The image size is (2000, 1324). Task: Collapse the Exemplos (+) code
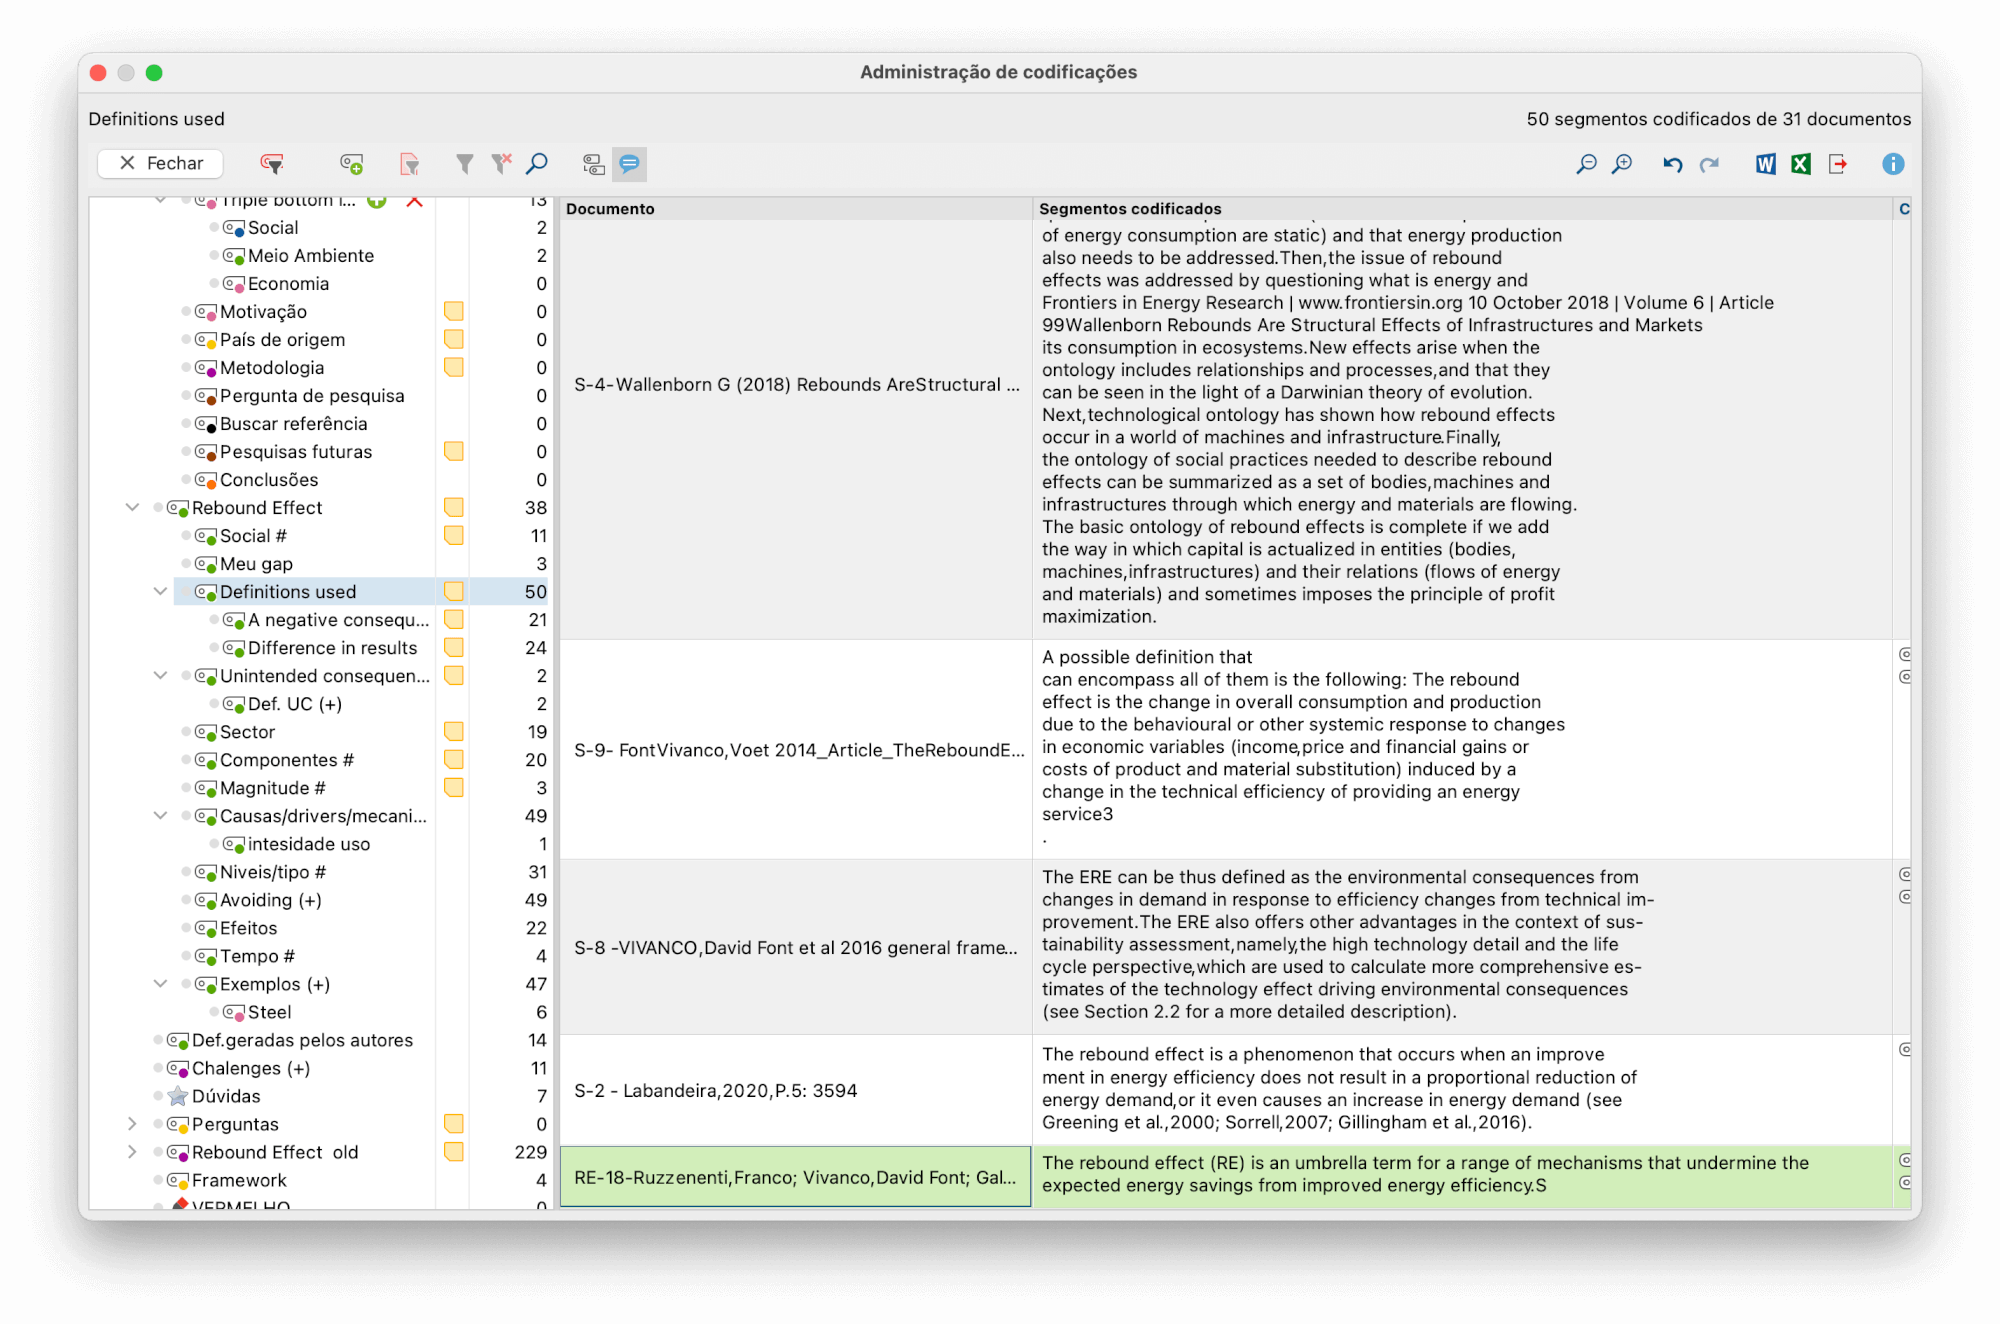pos(160,983)
